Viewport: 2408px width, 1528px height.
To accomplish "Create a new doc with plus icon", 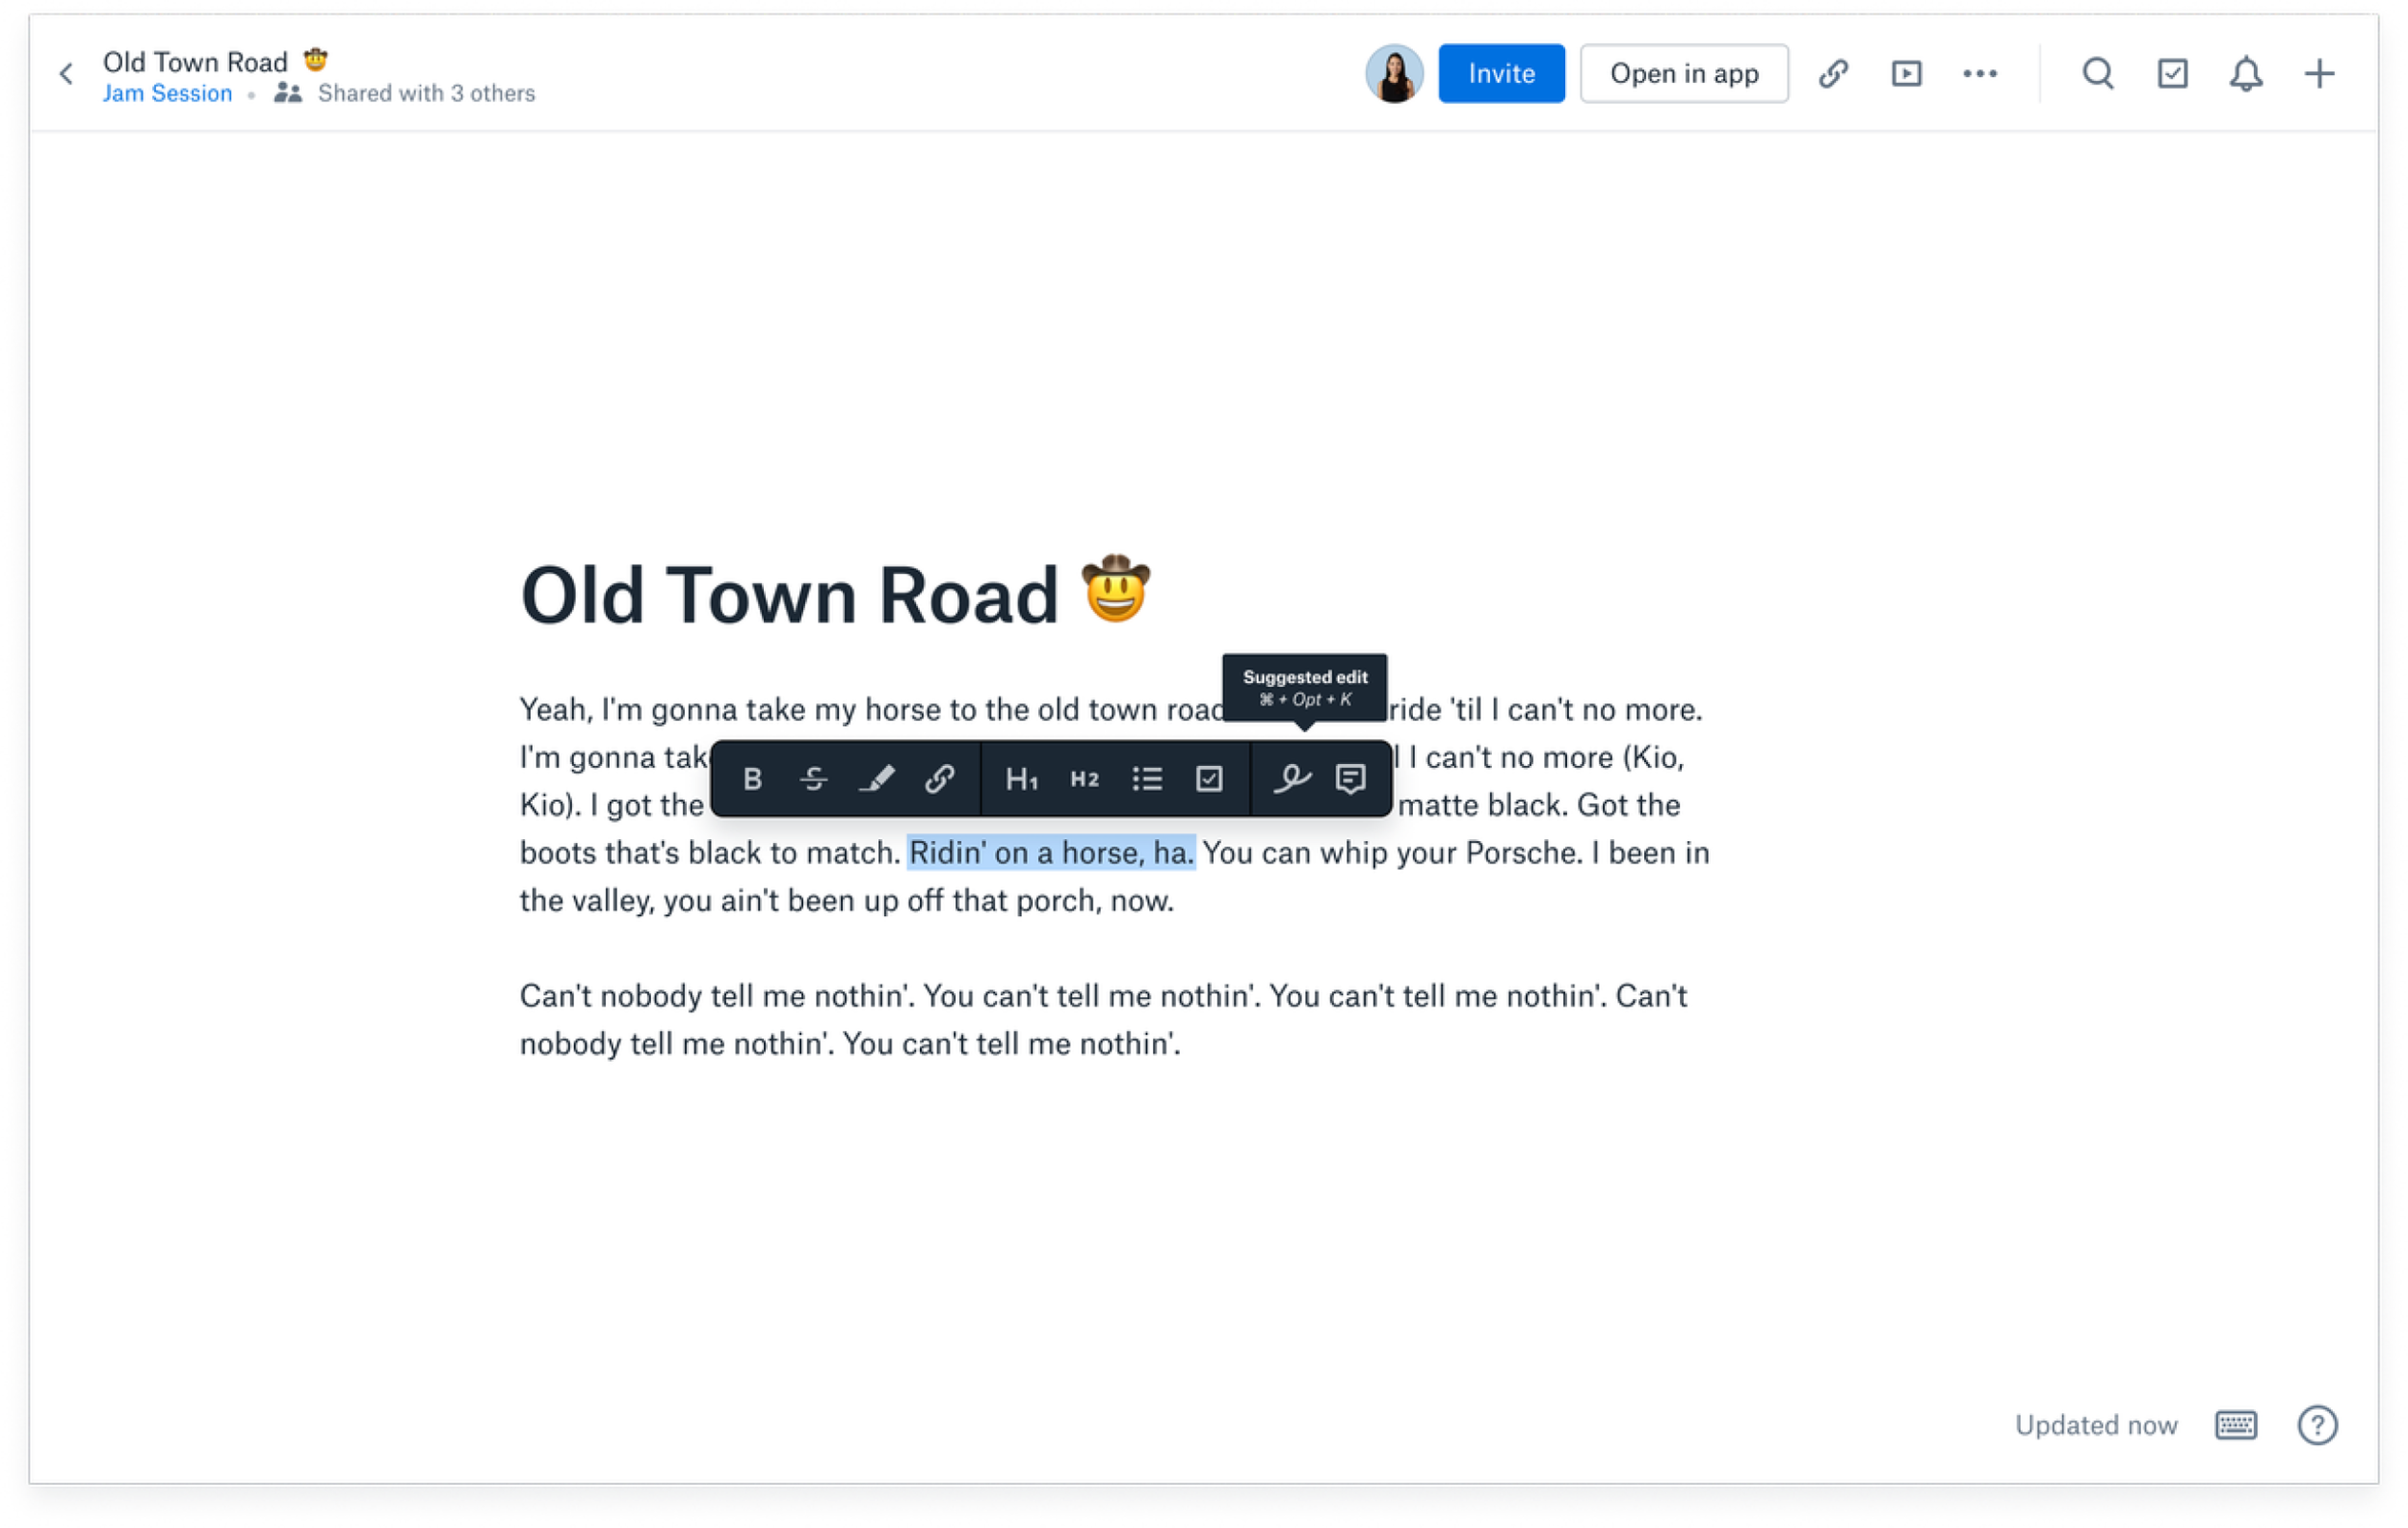I will pyautogui.click(x=2320, y=74).
